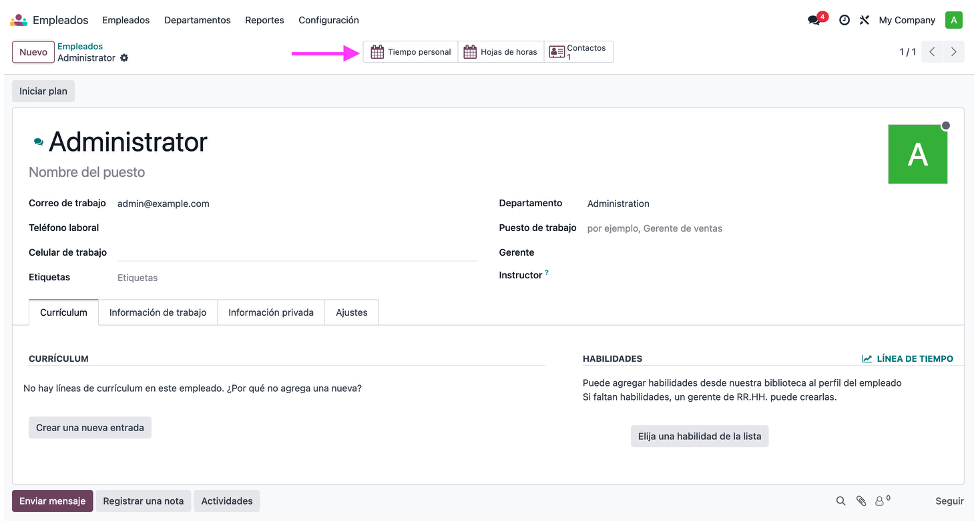Open Tiempo personal smart button
Image resolution: width=975 pixels, height=521 pixels.
411,52
